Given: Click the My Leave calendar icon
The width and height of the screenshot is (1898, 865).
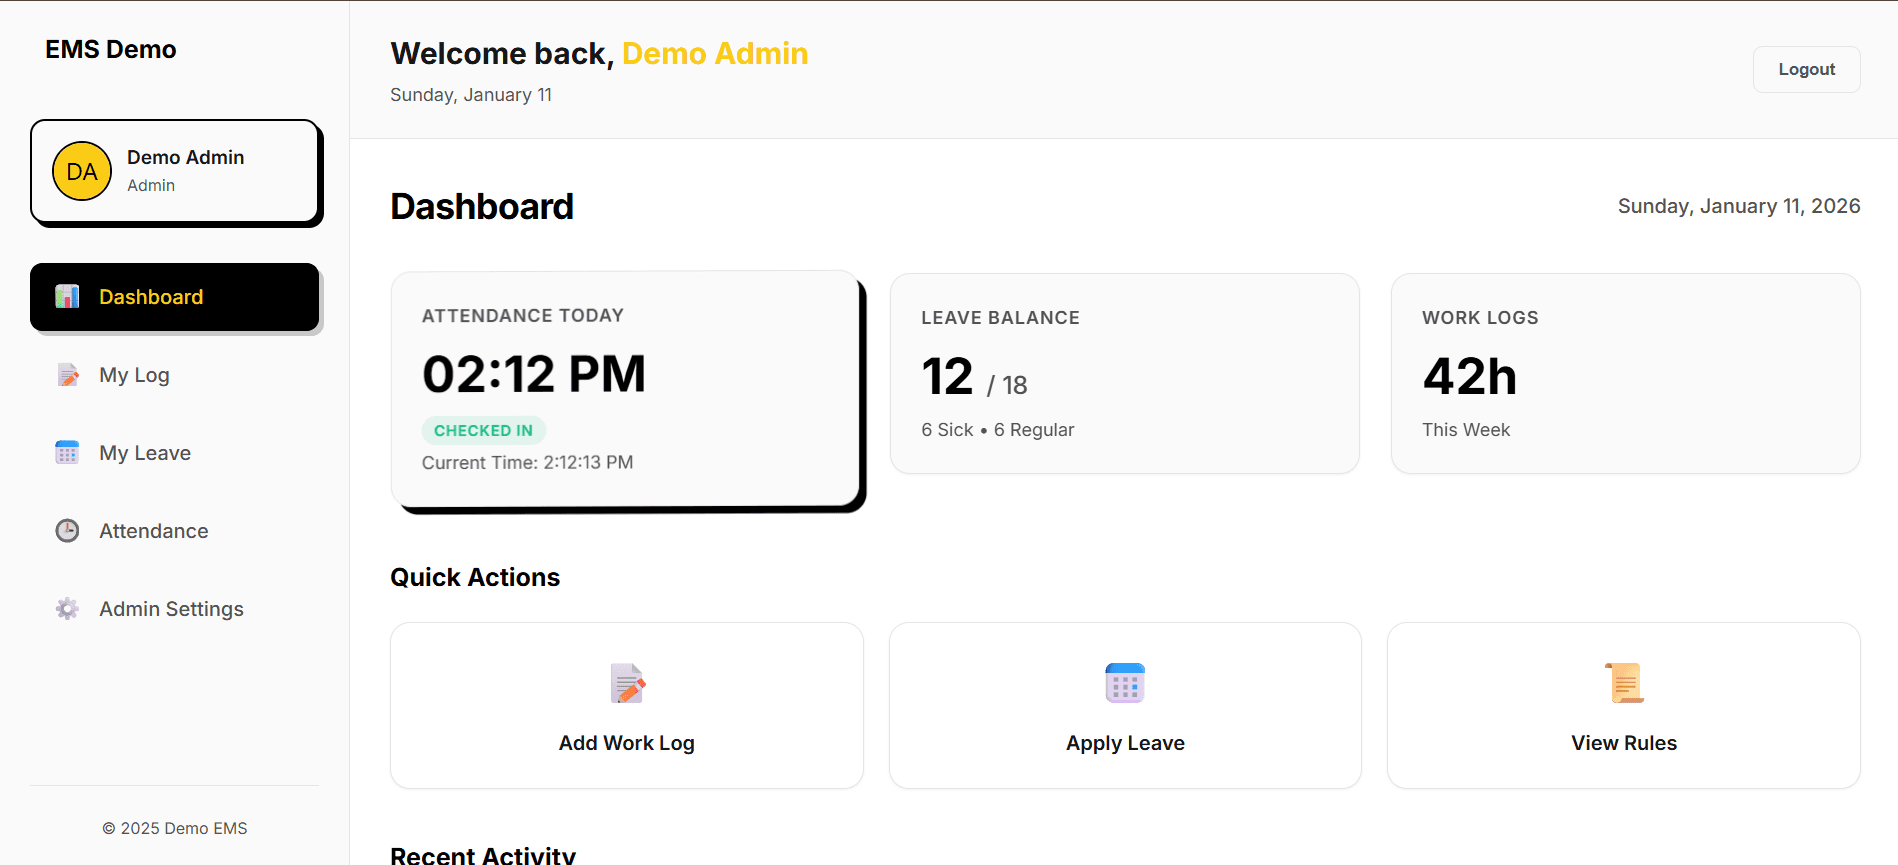Looking at the screenshot, I should tap(66, 452).
